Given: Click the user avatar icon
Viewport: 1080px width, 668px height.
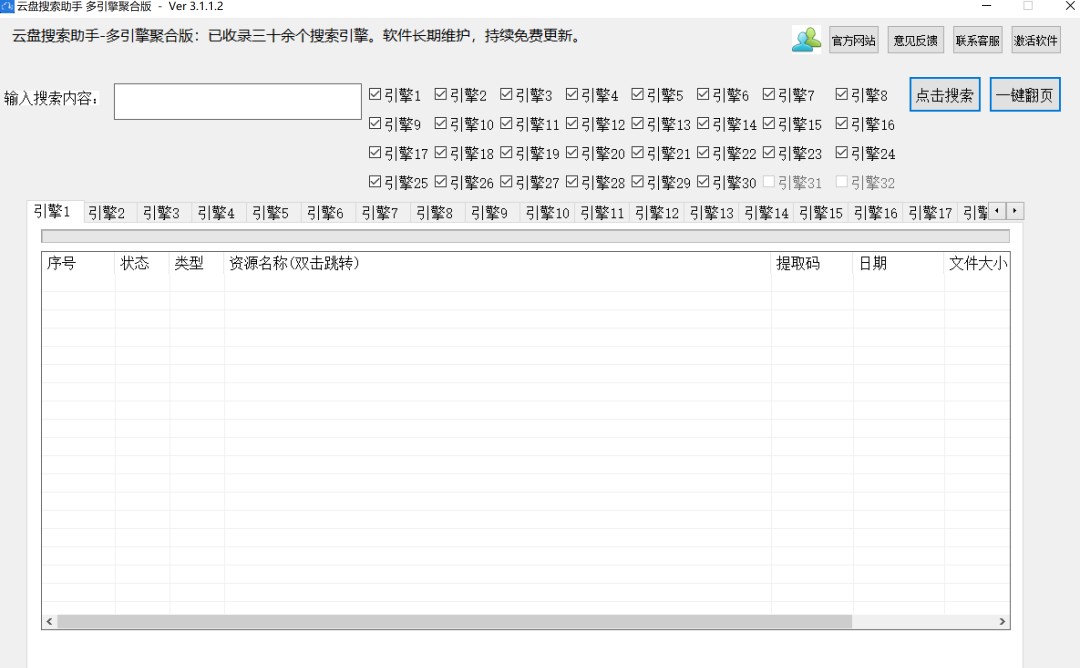Looking at the screenshot, I should pos(806,40).
